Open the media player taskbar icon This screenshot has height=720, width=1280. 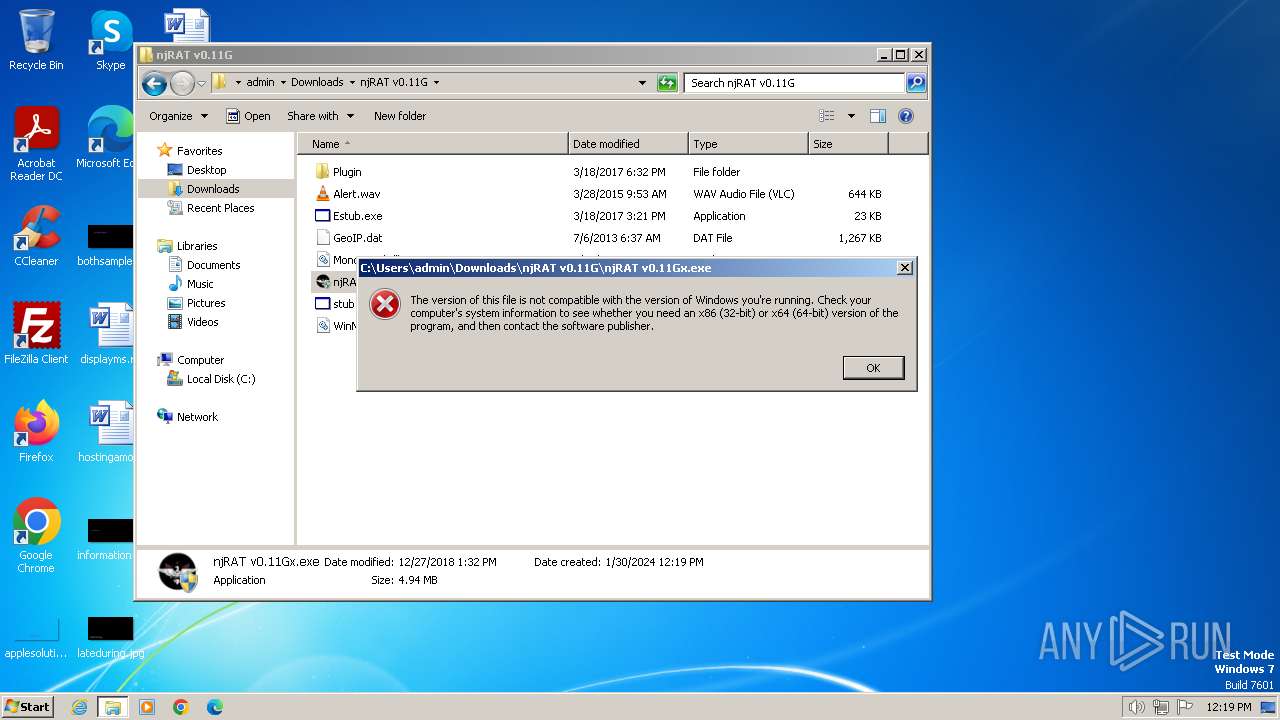(x=147, y=707)
